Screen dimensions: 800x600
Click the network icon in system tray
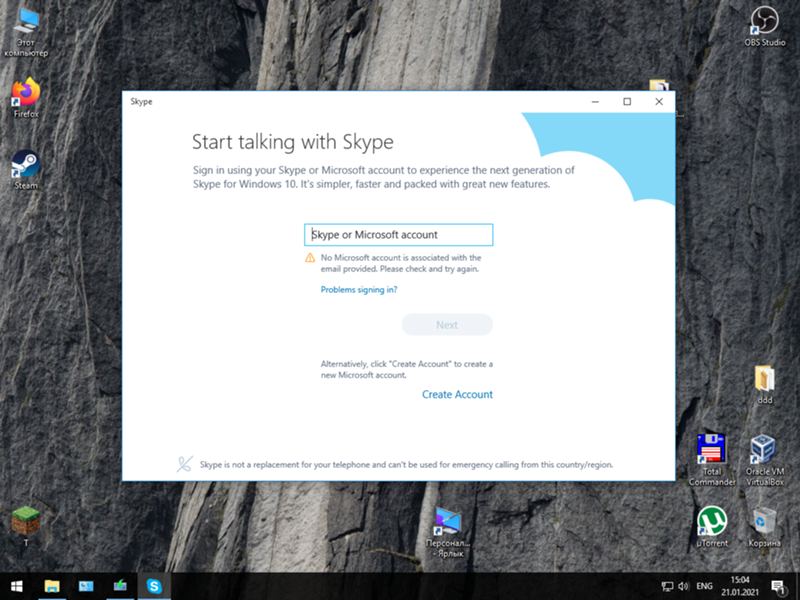tap(667, 586)
